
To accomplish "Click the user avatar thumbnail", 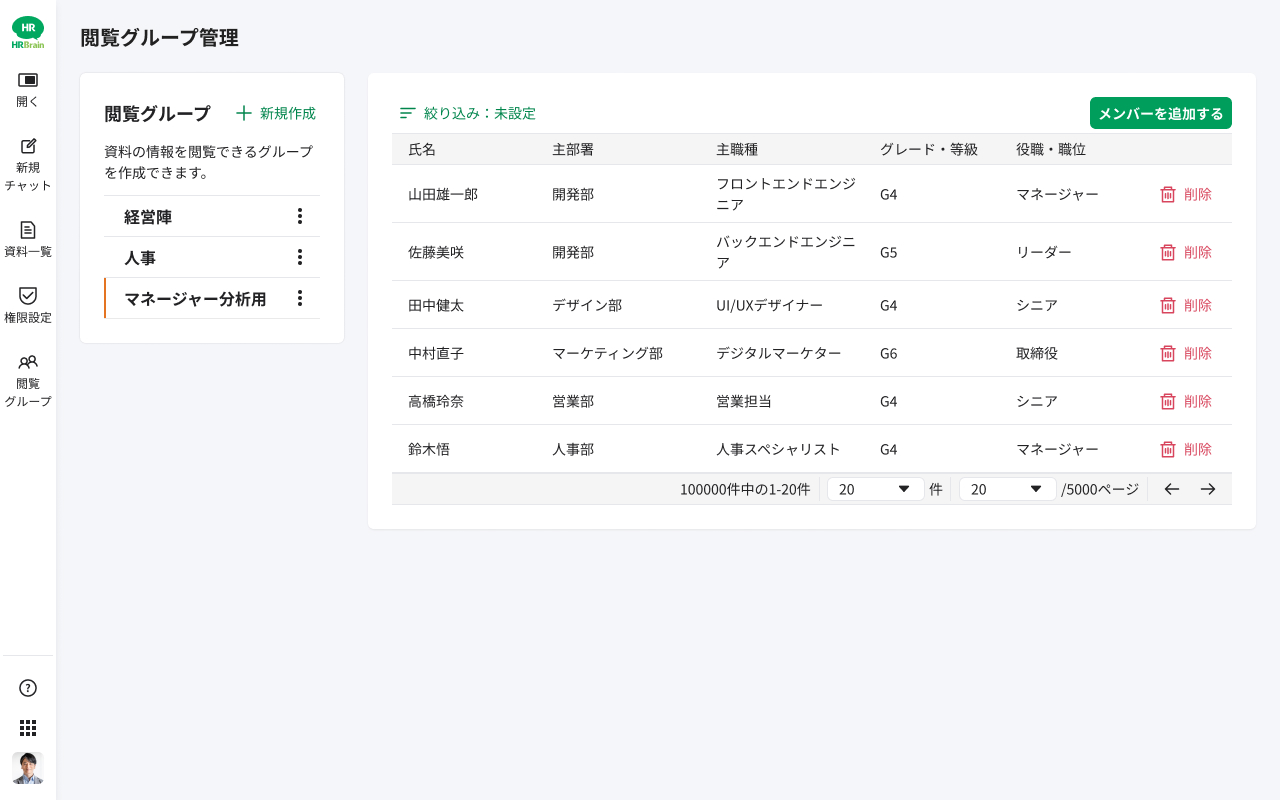I will click(x=28, y=768).
